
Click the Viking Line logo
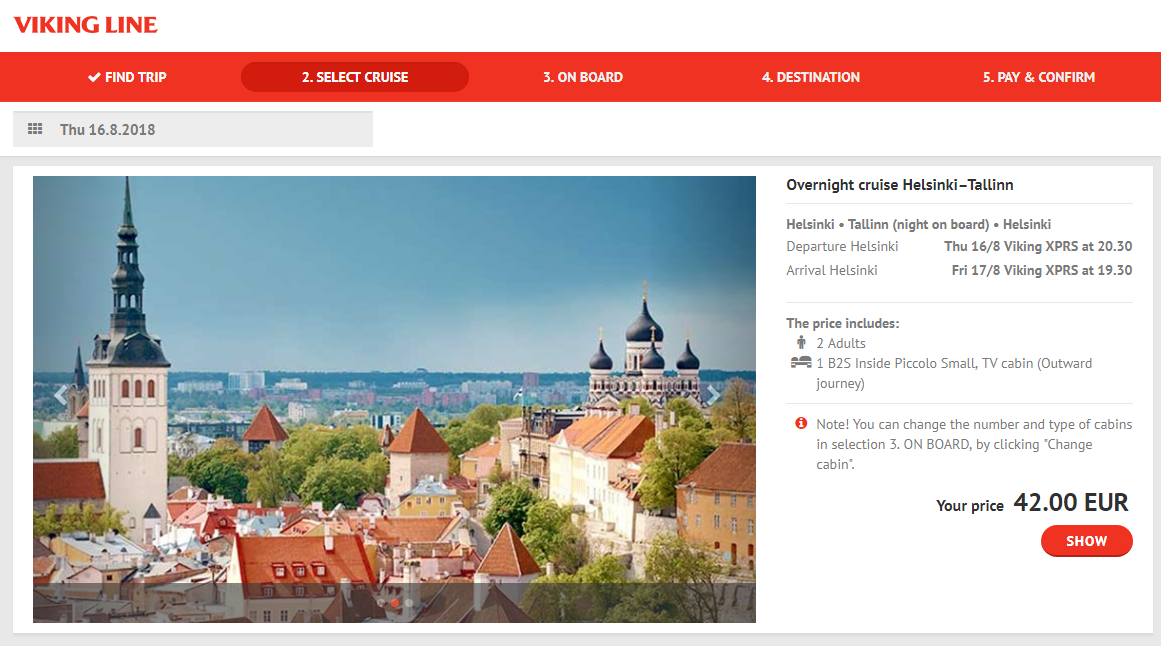(86, 25)
